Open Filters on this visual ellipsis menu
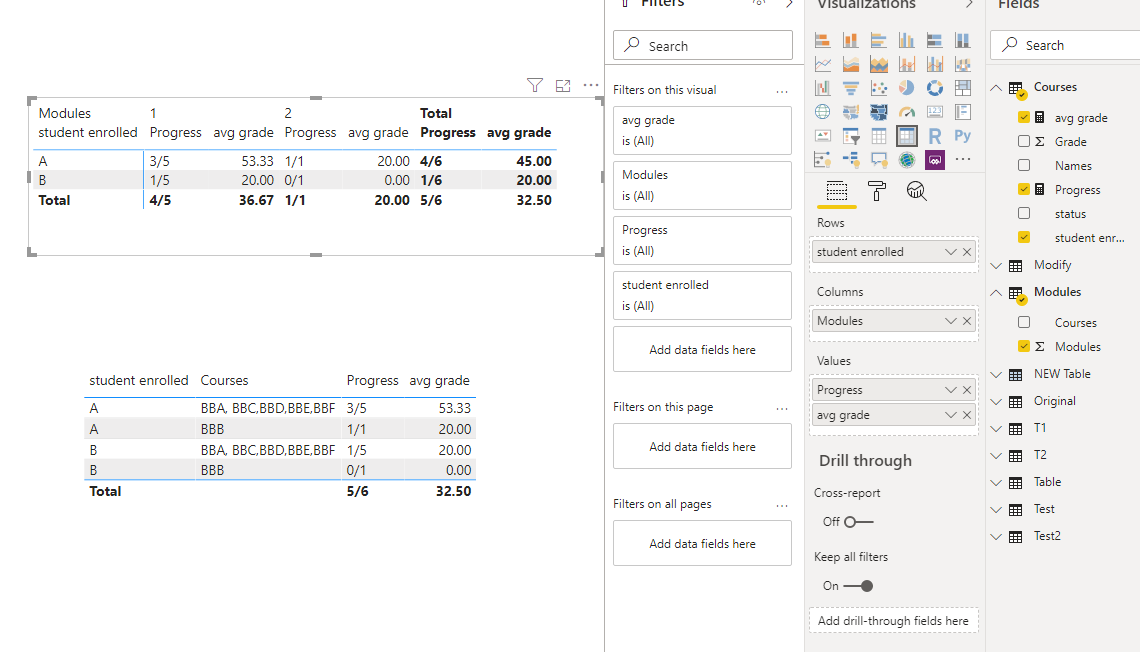The width and height of the screenshot is (1140, 652). click(x=782, y=92)
